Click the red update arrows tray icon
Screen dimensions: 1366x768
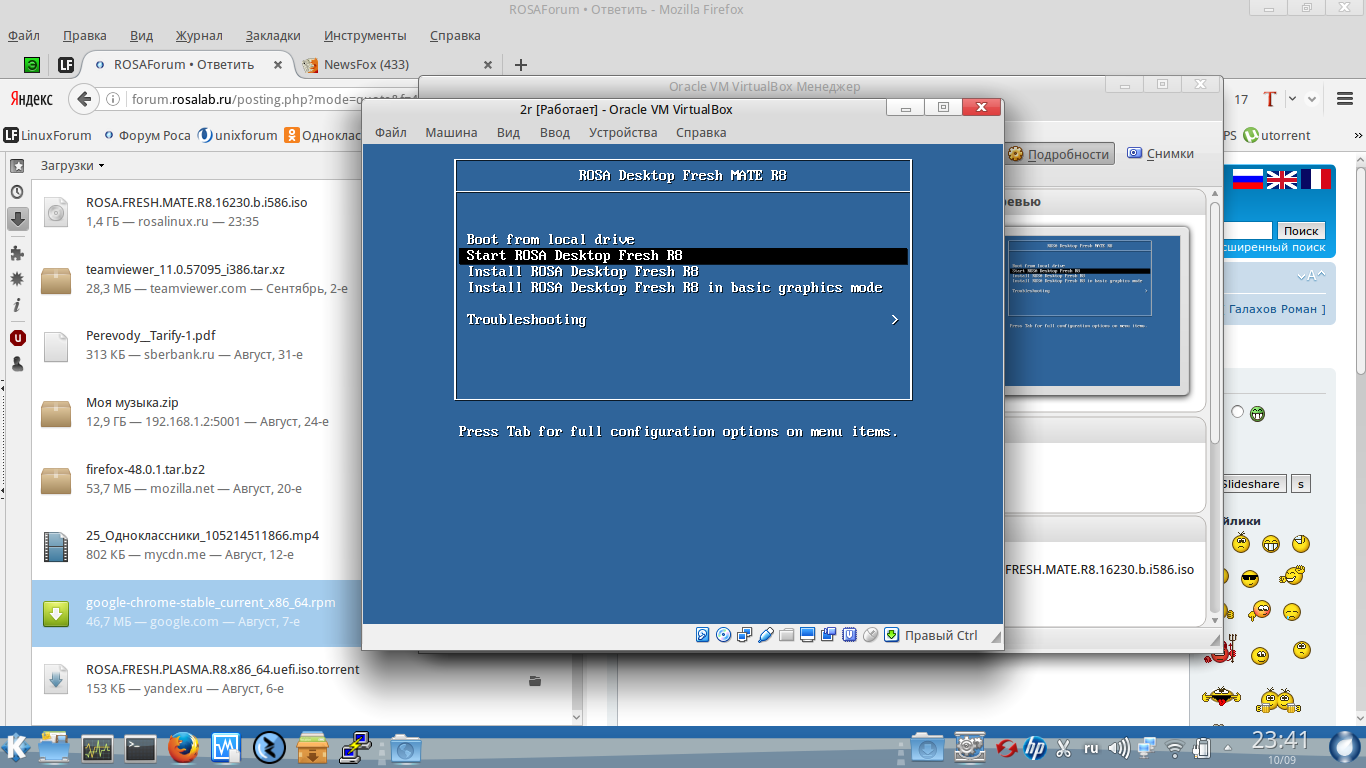(1007, 748)
